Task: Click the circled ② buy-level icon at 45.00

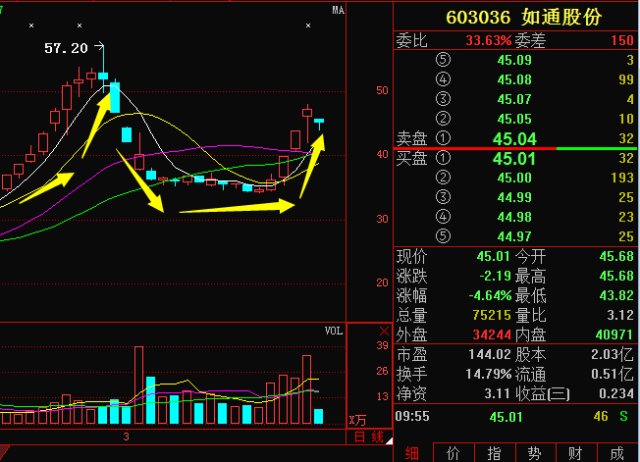Action: point(443,177)
